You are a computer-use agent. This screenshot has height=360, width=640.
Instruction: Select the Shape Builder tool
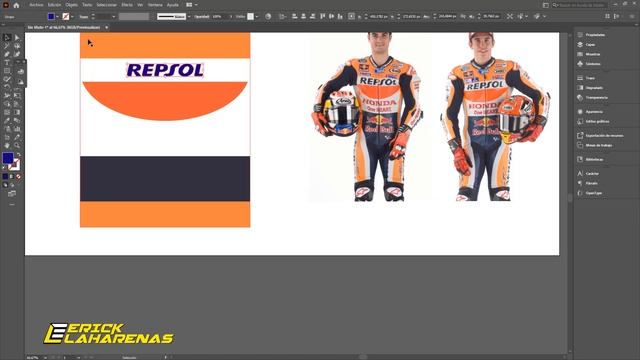(7, 104)
